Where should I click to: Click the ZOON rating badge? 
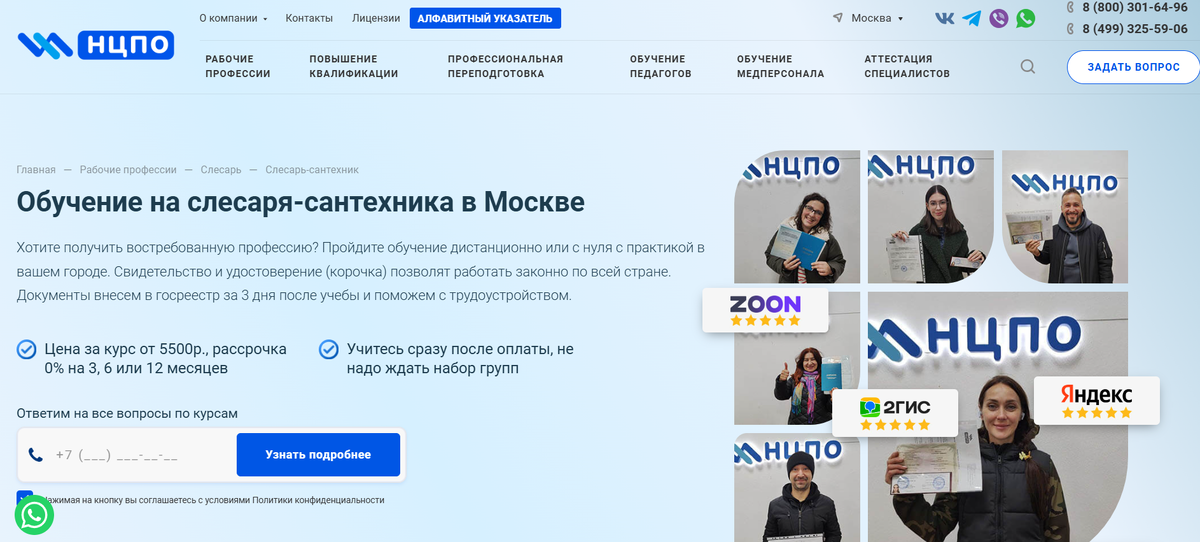pyautogui.click(x=765, y=310)
